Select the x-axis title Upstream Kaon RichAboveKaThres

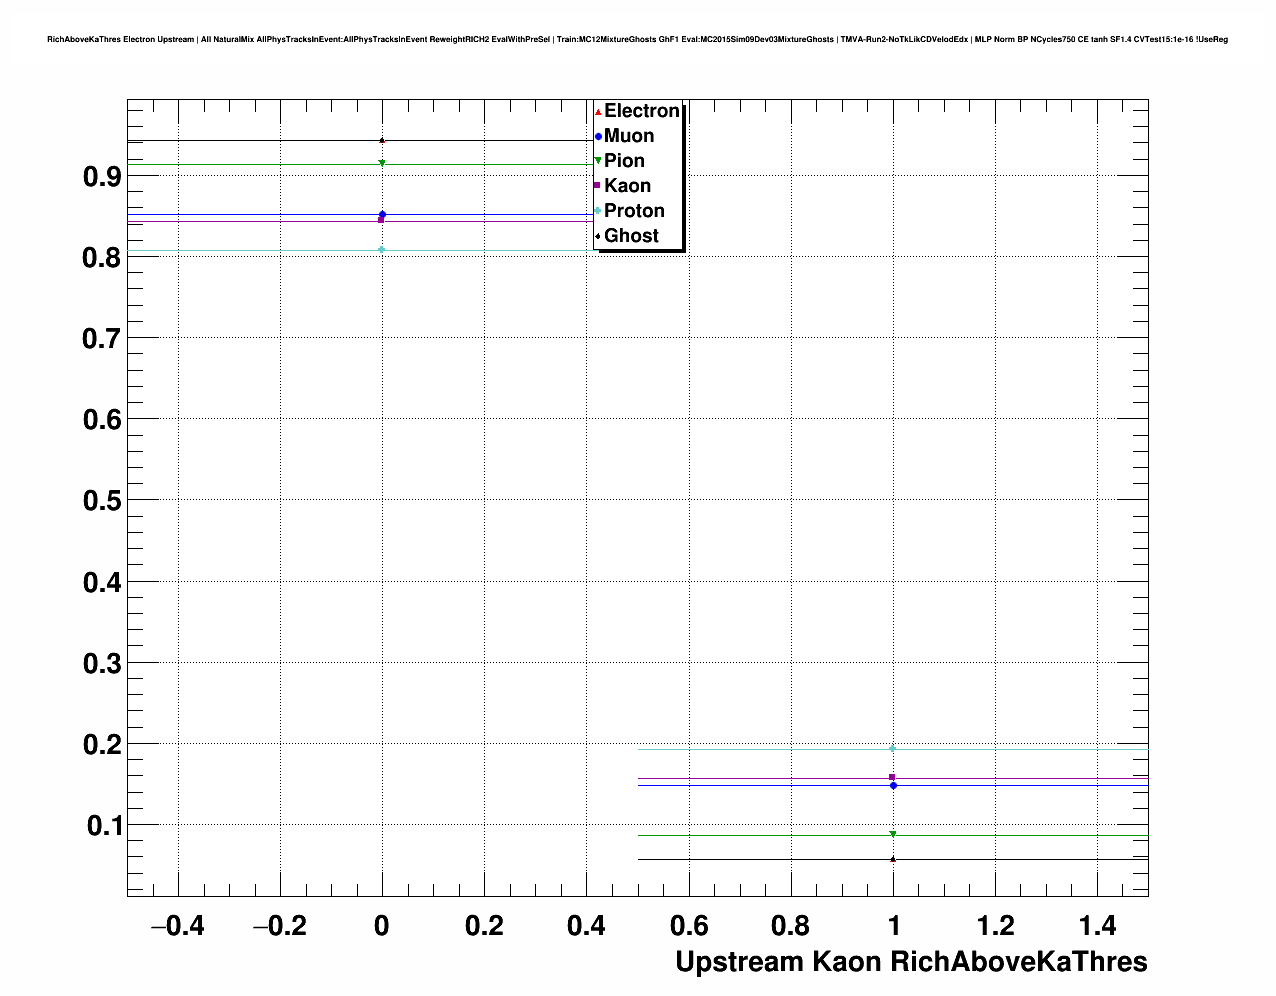point(911,962)
